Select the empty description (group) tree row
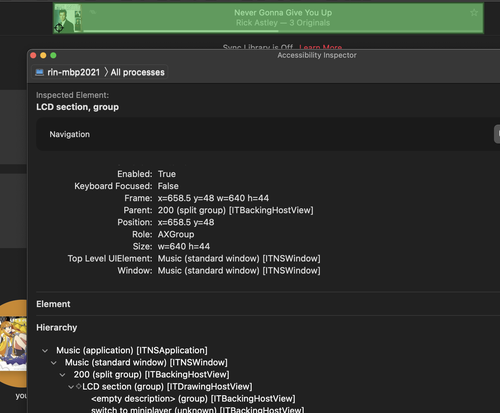This screenshot has height=413, width=500. pos(193,399)
